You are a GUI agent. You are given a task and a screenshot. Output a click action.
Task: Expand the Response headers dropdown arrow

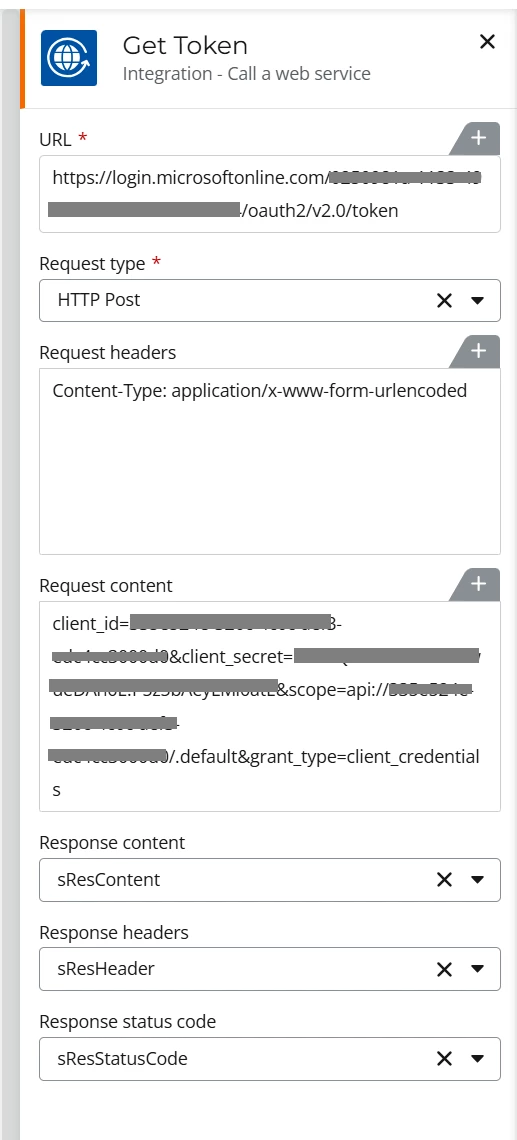(478, 969)
